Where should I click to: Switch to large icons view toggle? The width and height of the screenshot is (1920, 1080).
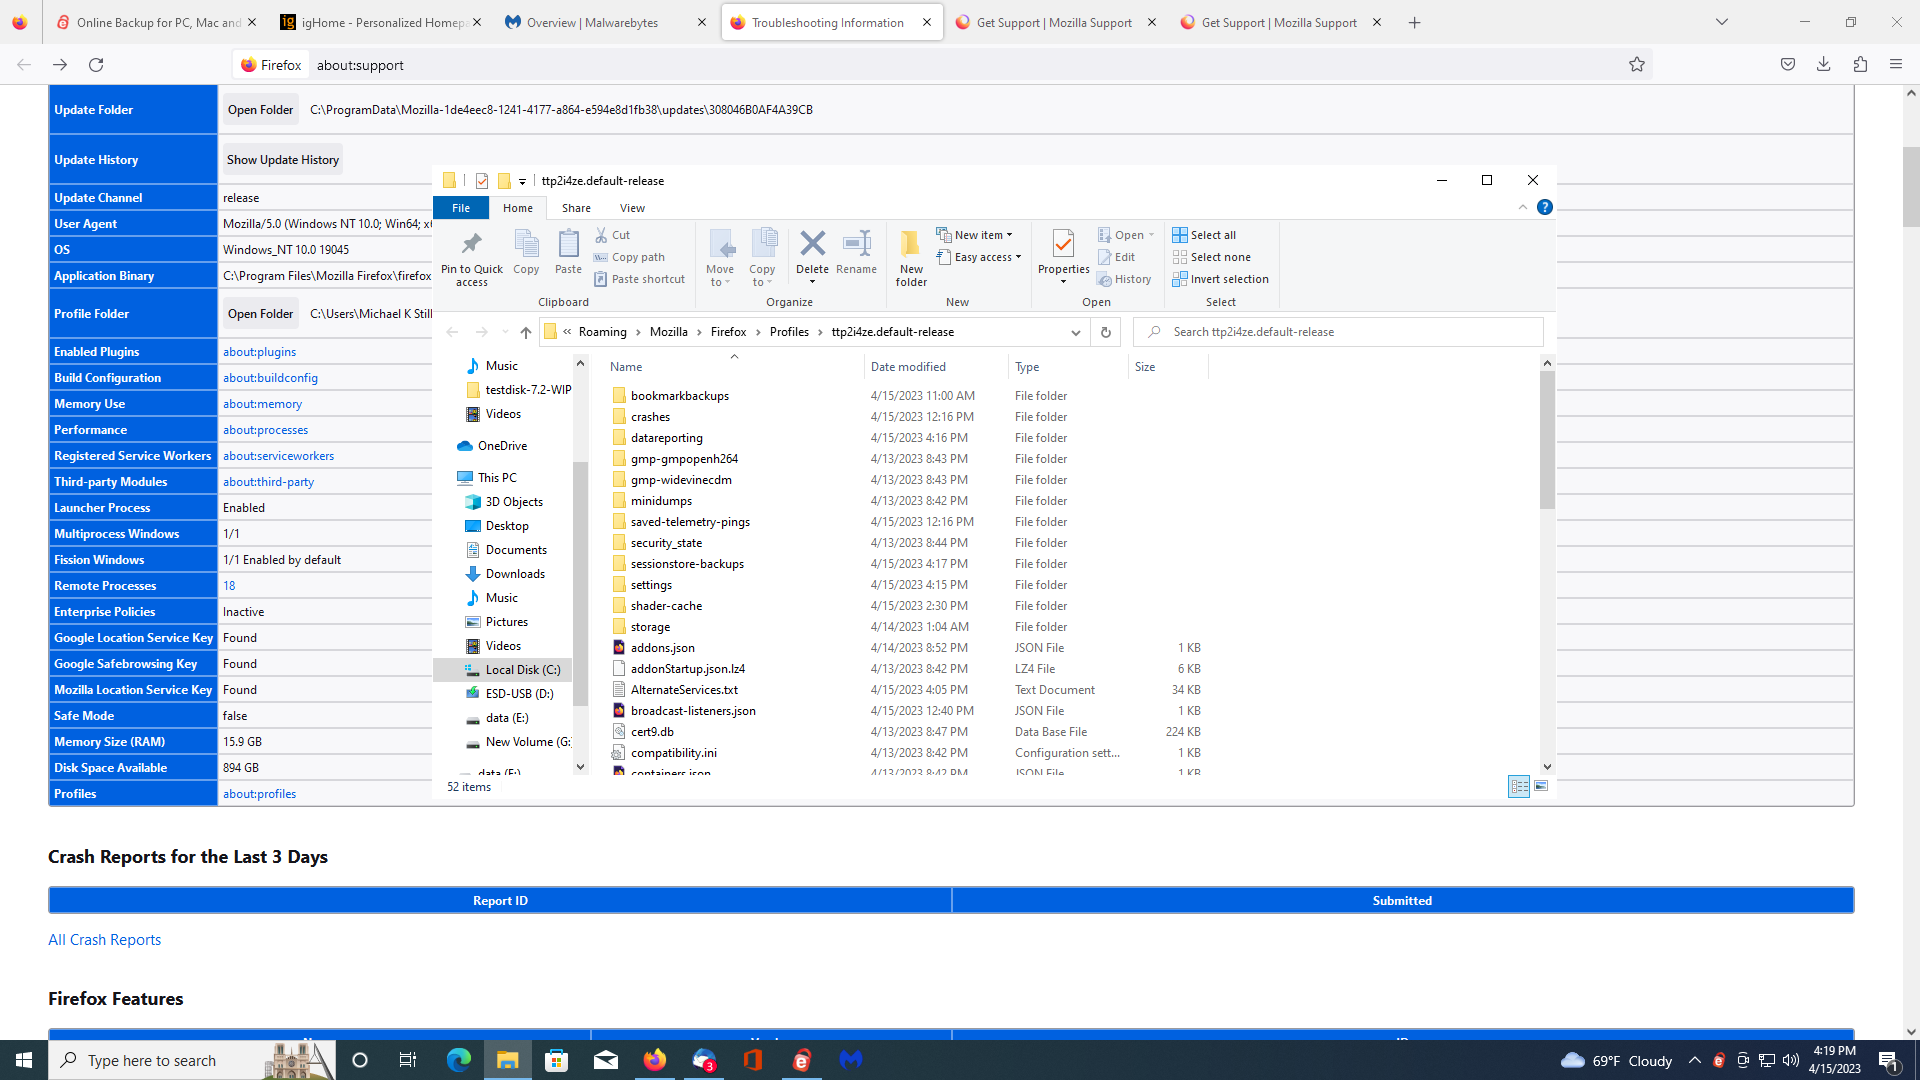[x=1541, y=787]
